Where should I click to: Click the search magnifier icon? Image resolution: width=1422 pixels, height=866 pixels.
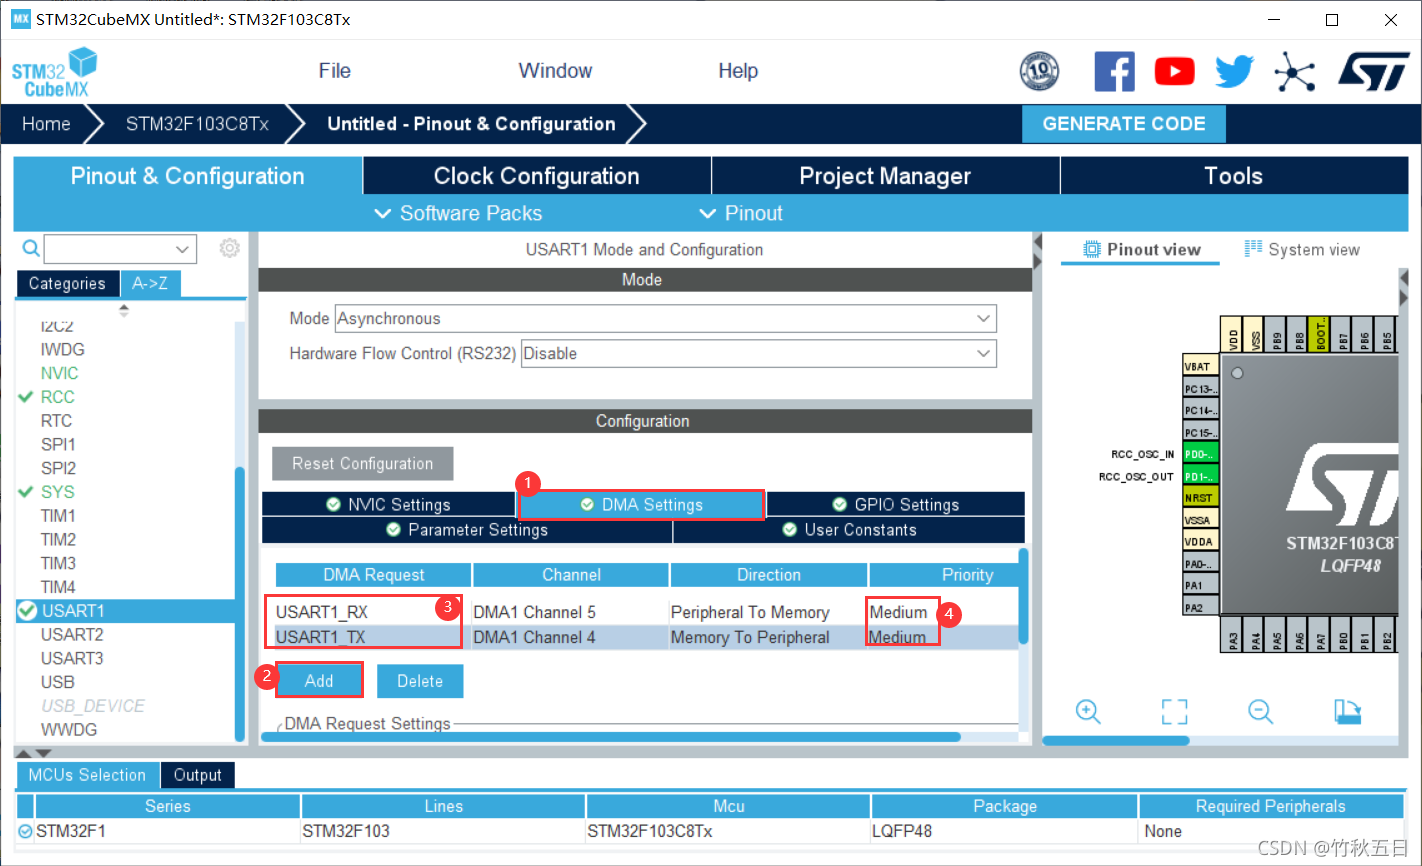(x=31, y=248)
